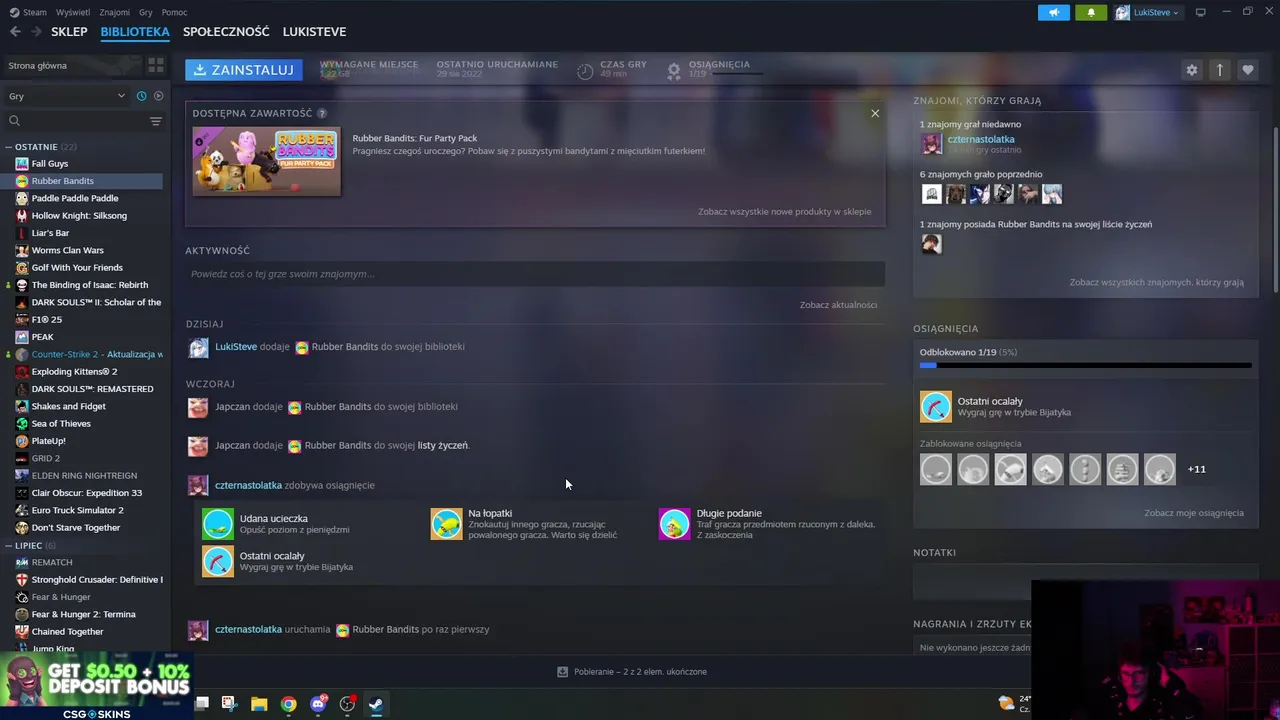Open czternastolatka's avatar in friends panel
Image resolution: width=1280 pixels, height=720 pixels.
click(931, 144)
